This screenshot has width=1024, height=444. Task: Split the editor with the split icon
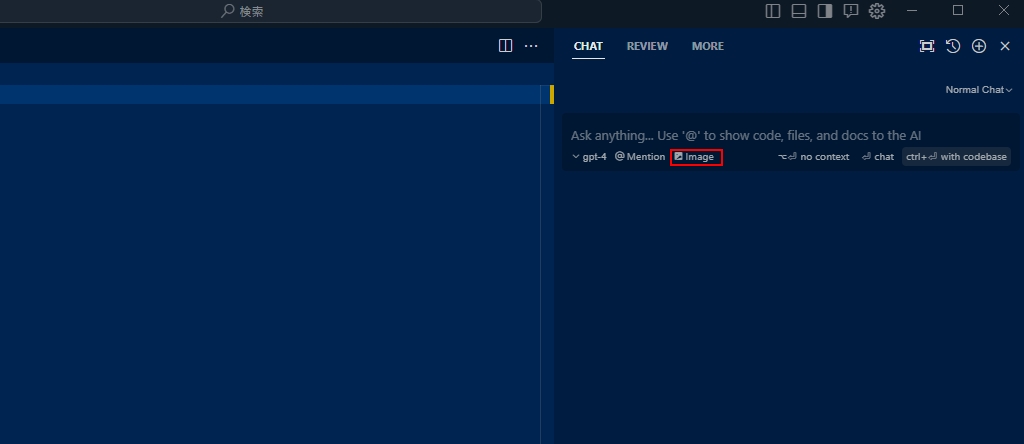[506, 46]
